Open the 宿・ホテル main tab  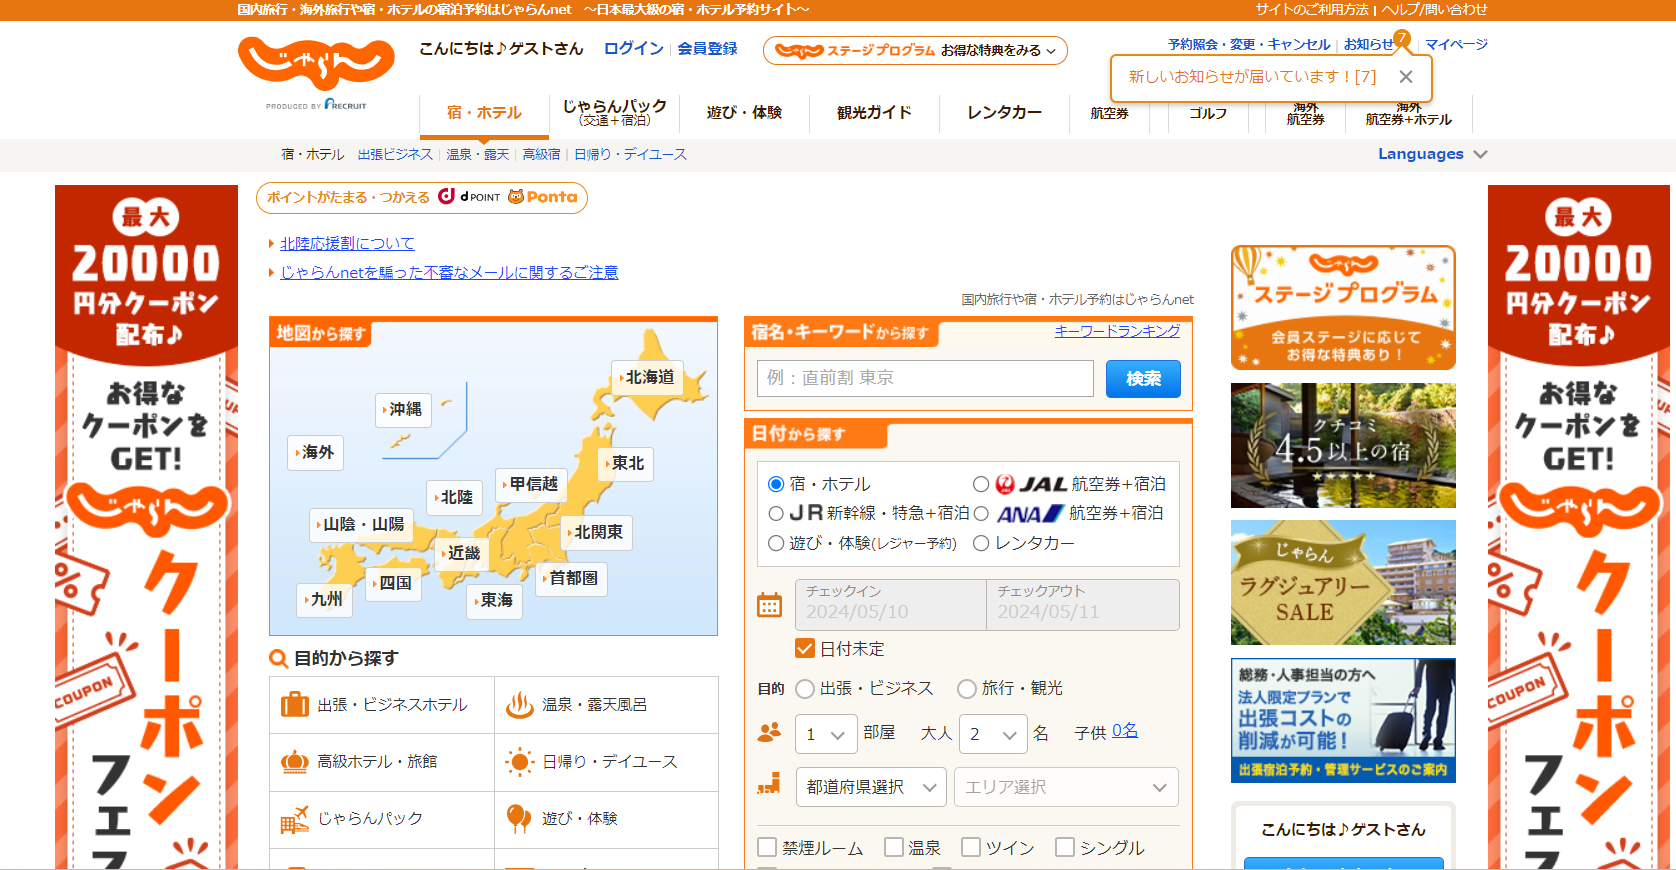484,113
